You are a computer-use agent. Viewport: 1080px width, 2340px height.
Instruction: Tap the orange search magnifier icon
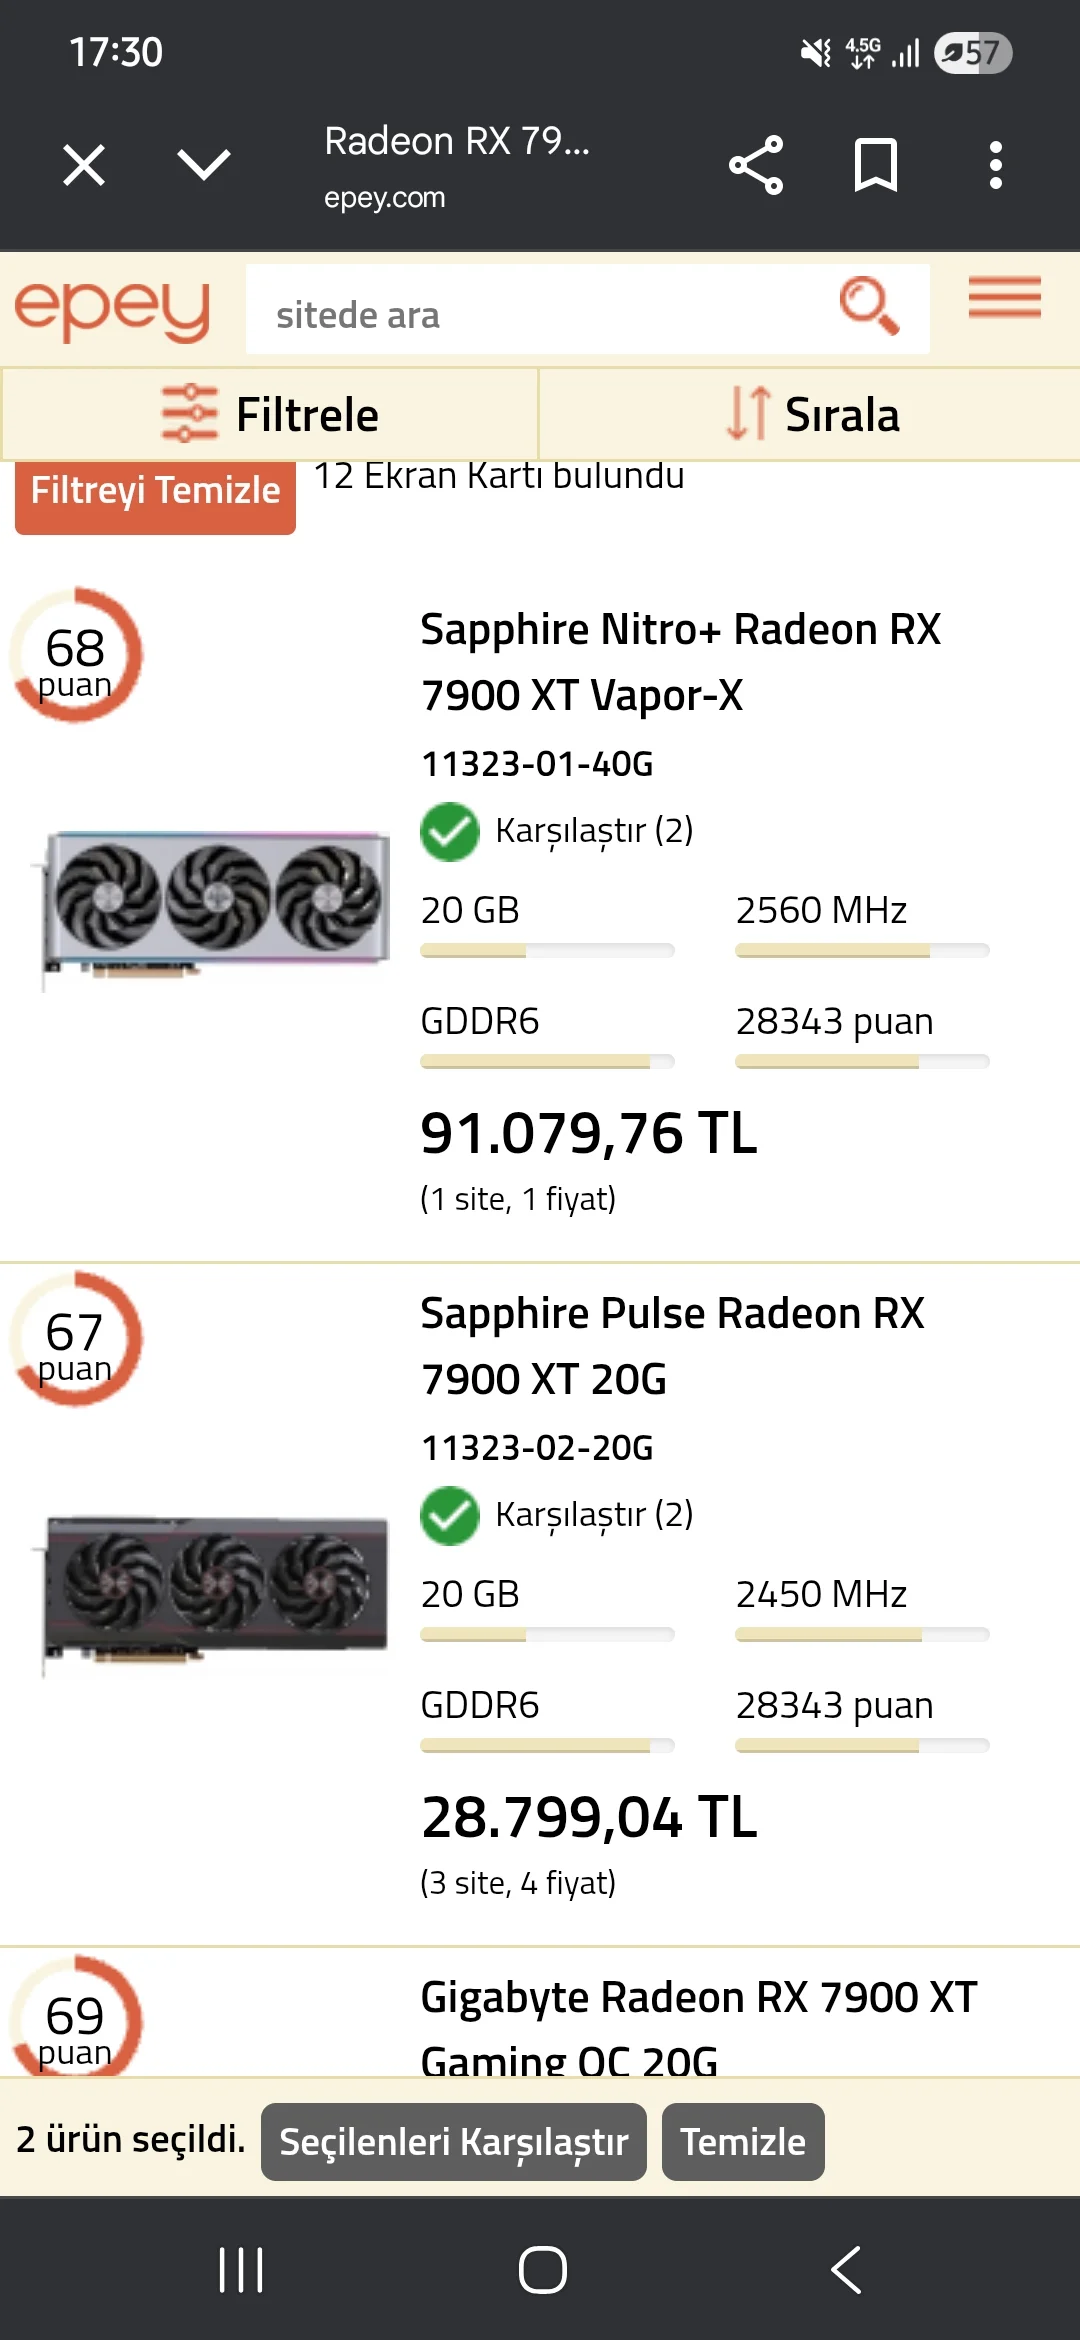pyautogui.click(x=868, y=306)
